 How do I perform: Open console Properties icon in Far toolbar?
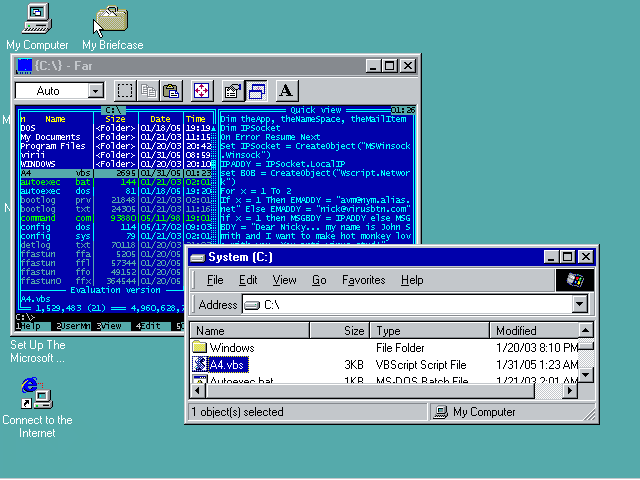coord(233,91)
